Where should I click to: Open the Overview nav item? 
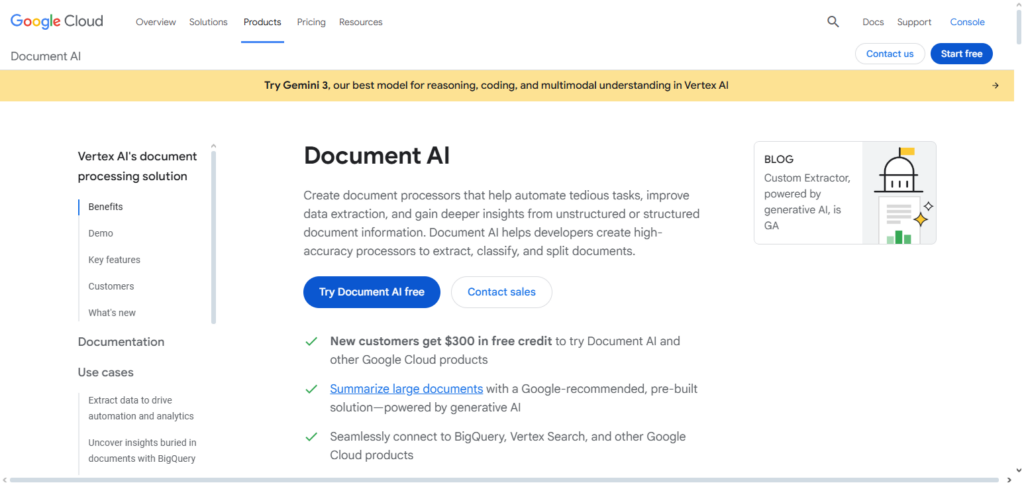pos(155,22)
